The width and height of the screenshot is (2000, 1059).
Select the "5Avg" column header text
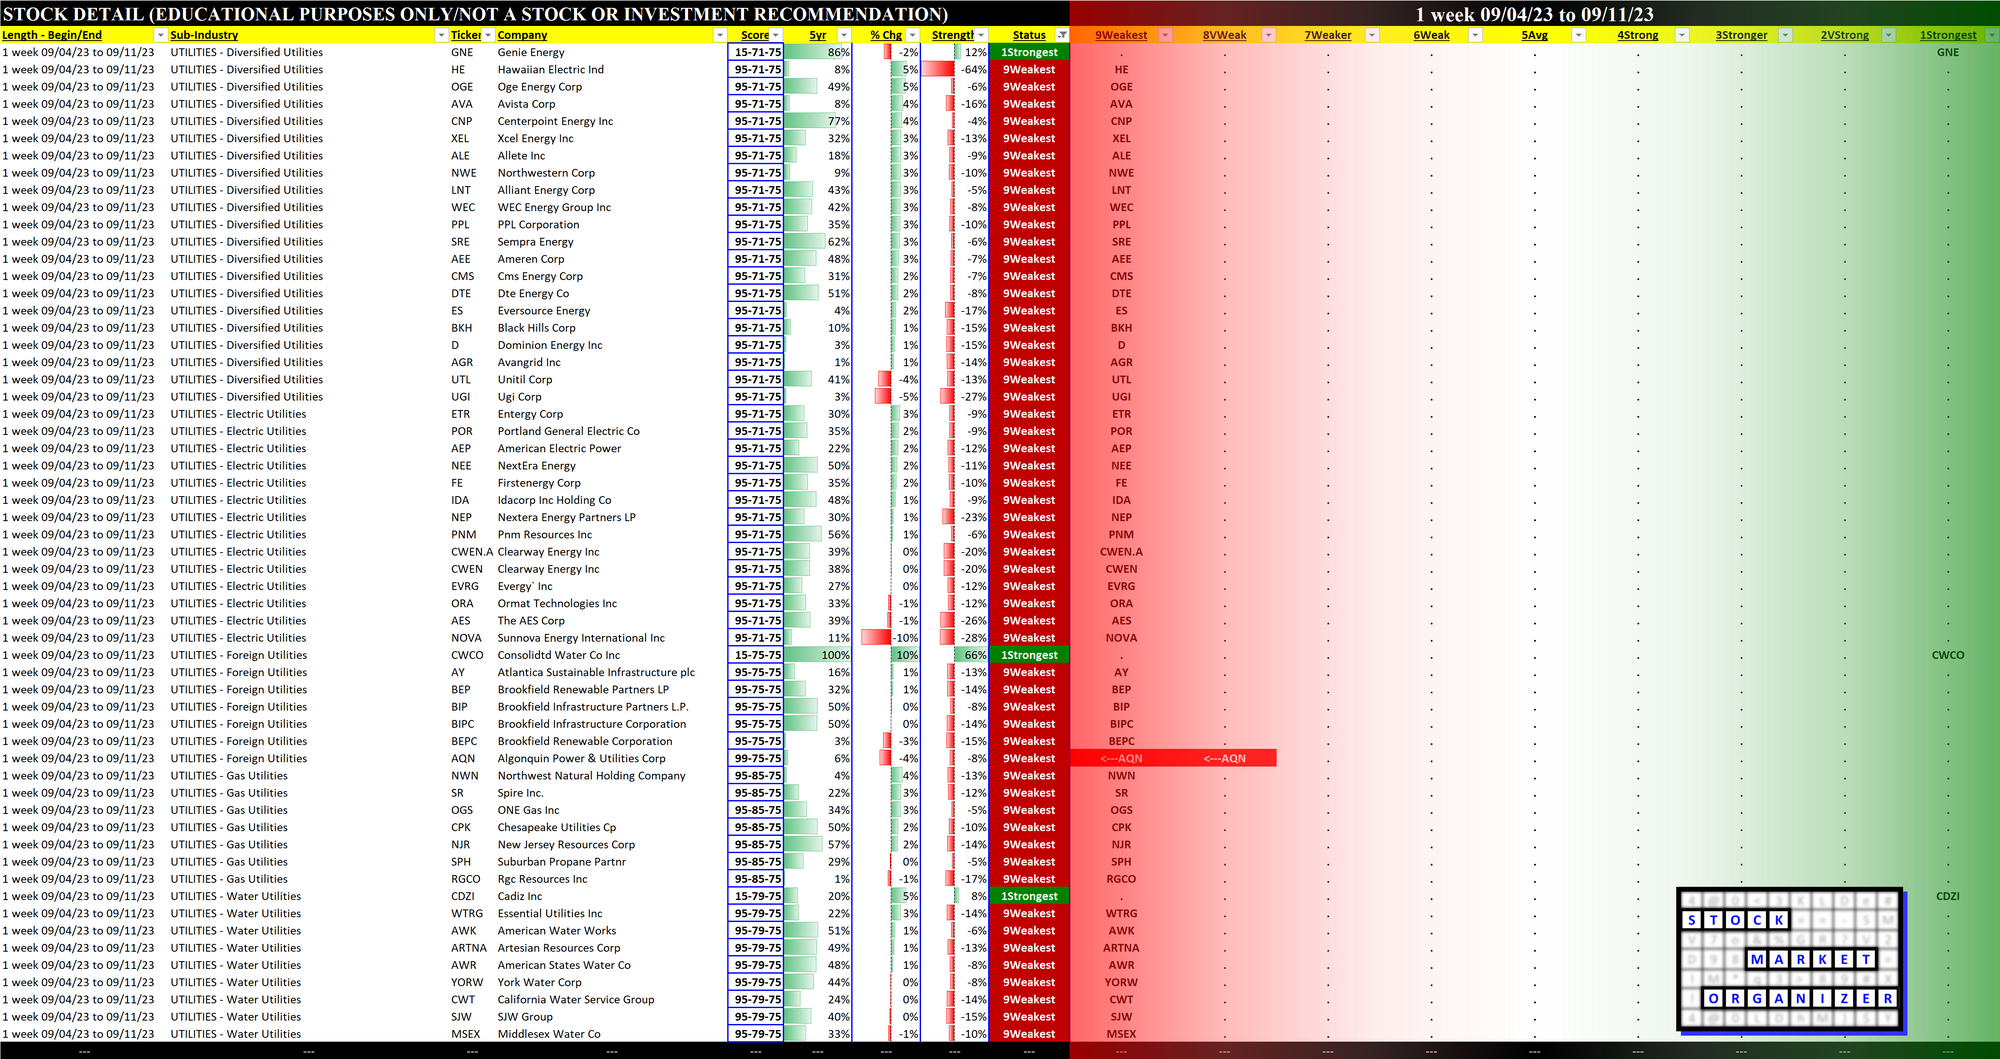[1535, 35]
